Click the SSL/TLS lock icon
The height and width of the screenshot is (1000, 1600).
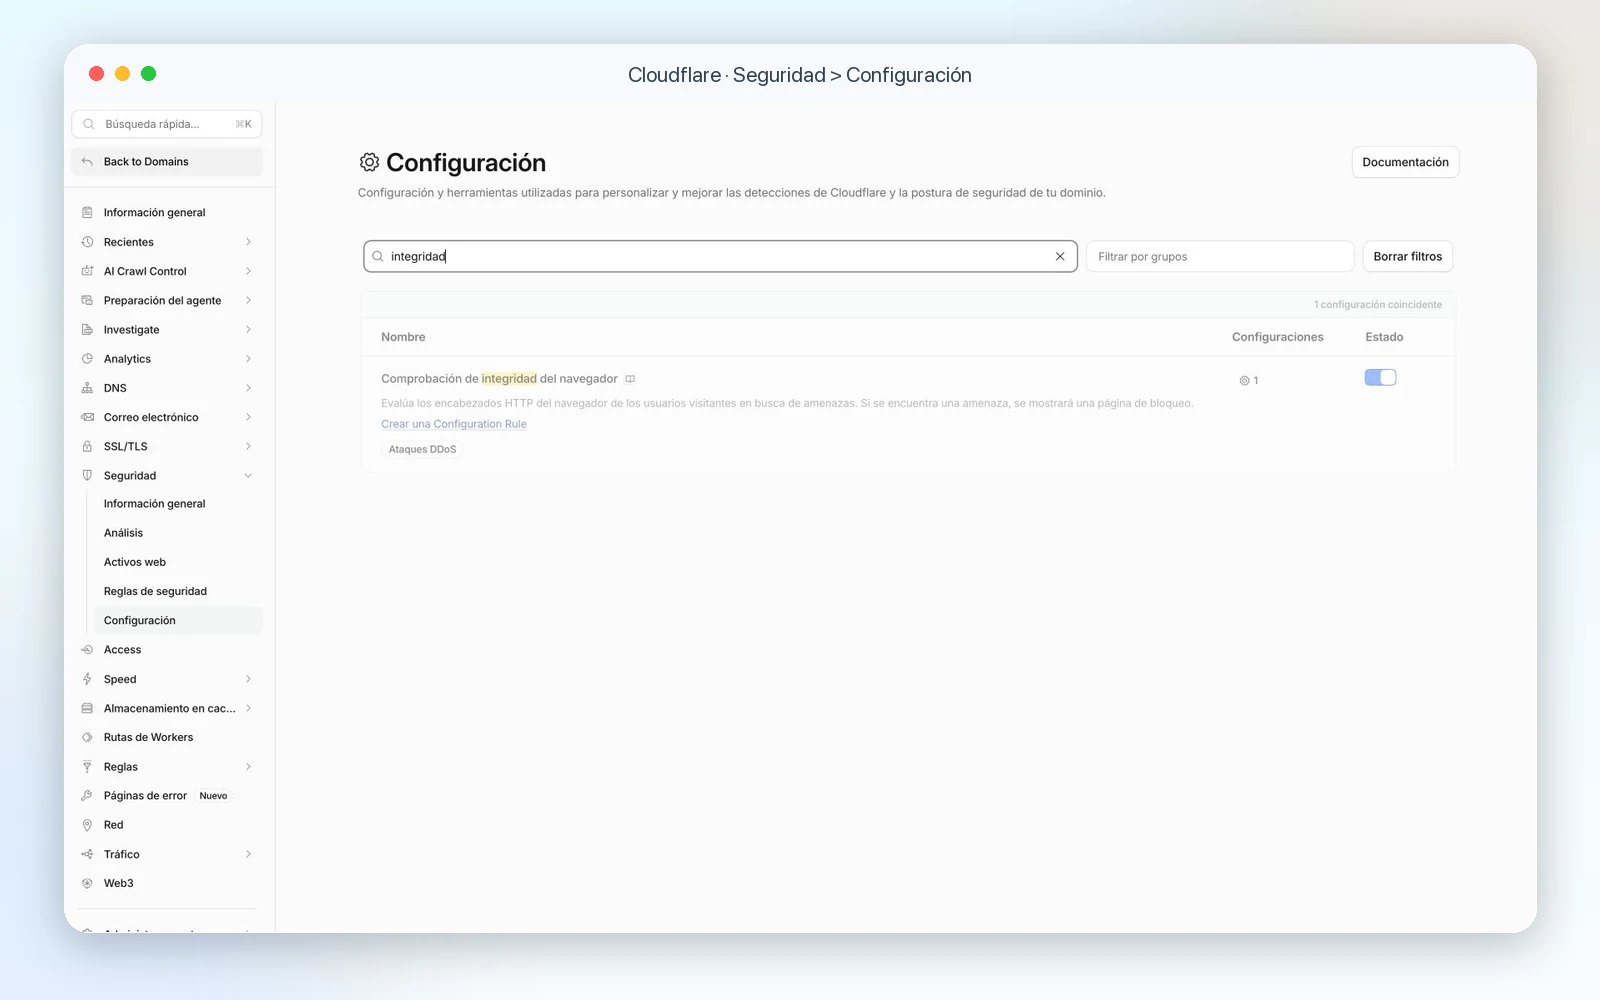click(87, 446)
